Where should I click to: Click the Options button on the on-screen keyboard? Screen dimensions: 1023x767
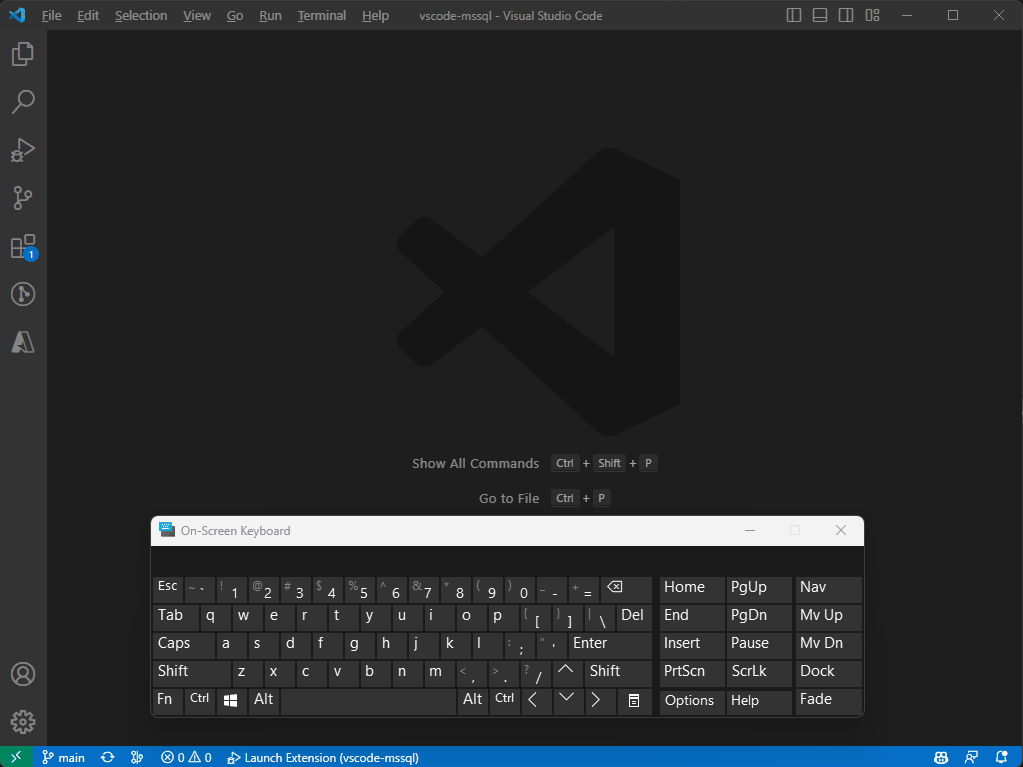coord(690,701)
